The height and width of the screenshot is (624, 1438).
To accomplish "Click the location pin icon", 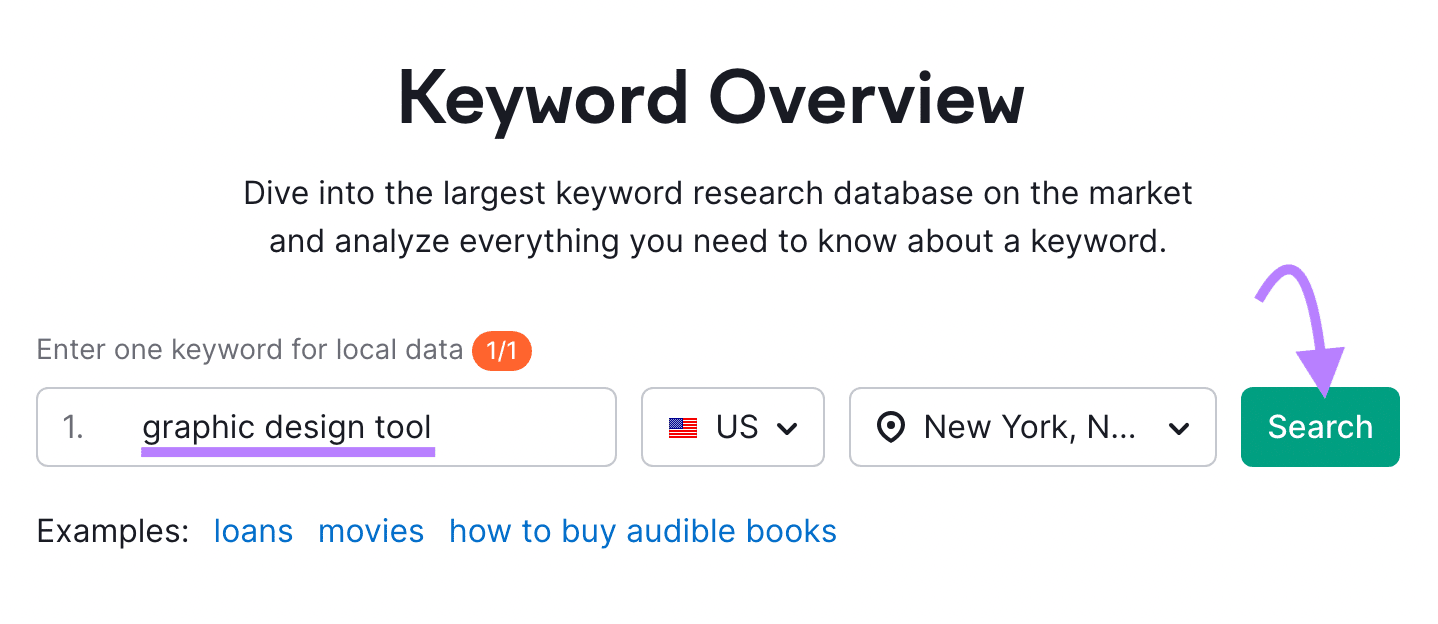I will tap(888, 428).
